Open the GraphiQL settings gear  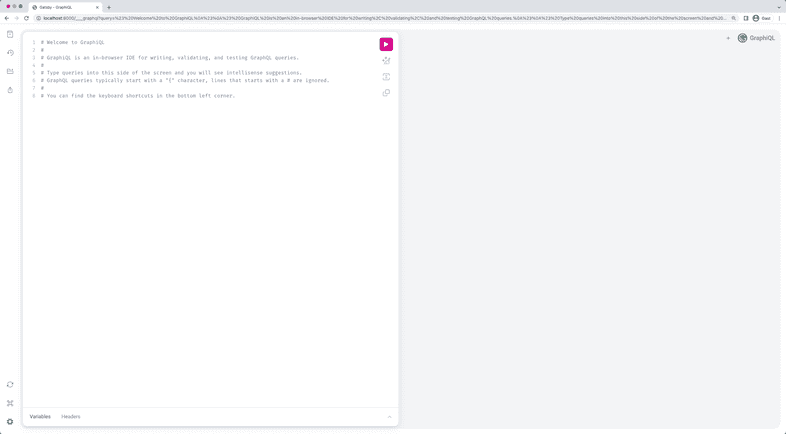pyautogui.click(x=10, y=422)
